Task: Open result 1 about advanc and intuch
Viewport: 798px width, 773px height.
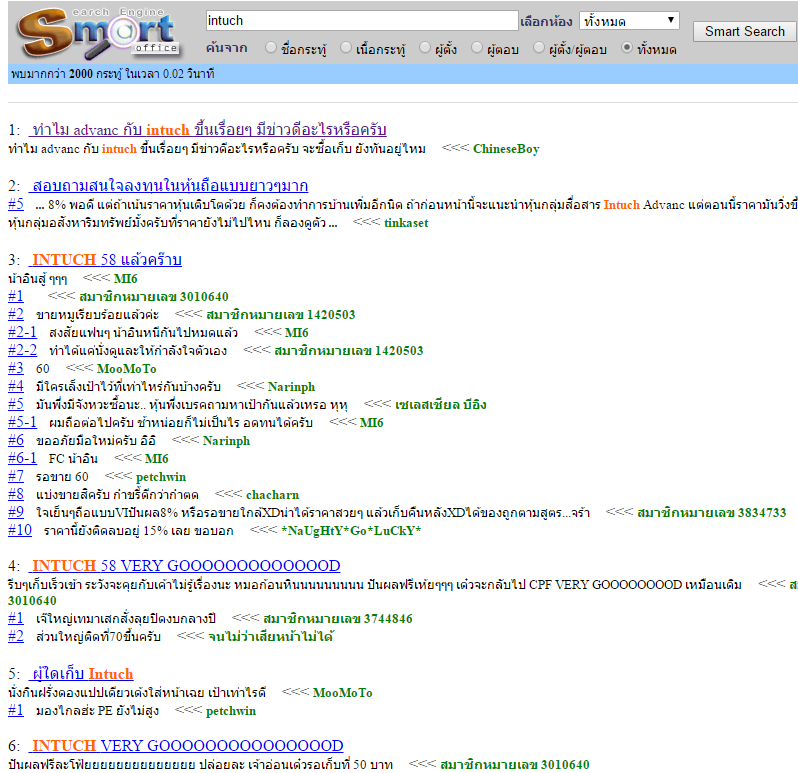Action: click(208, 130)
